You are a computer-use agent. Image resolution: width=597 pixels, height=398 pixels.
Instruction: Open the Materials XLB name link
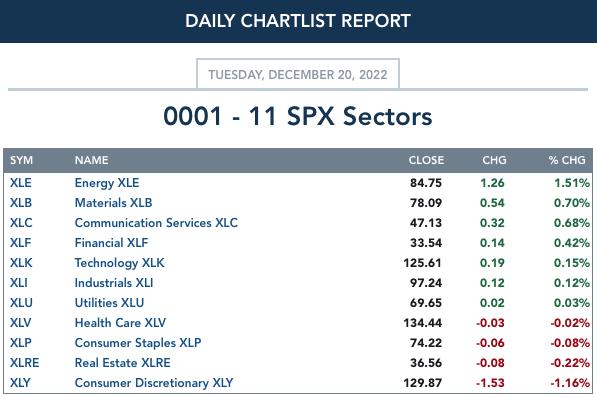(113, 203)
